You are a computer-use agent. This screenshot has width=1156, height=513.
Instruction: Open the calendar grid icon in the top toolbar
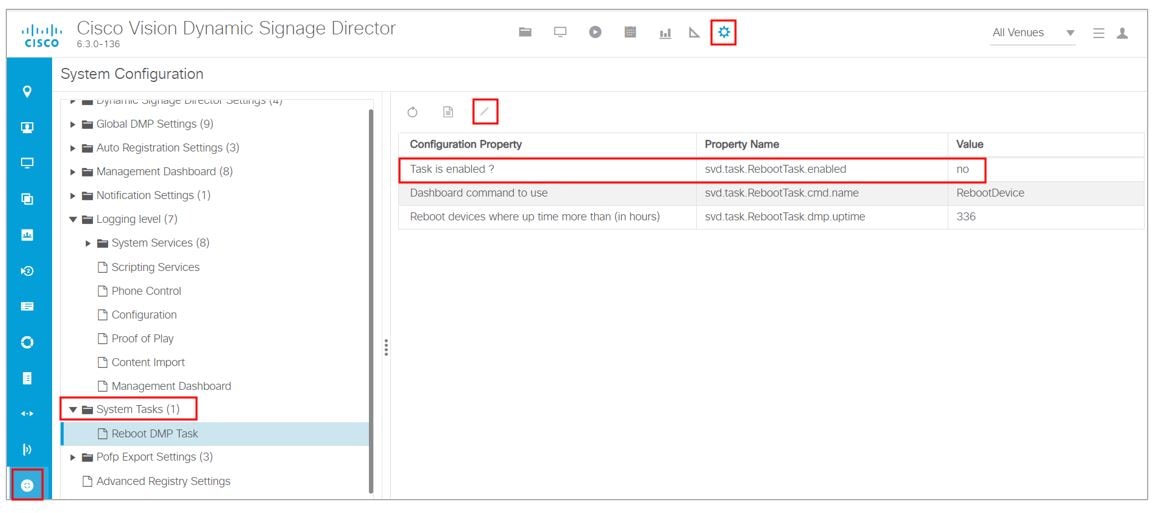point(630,32)
